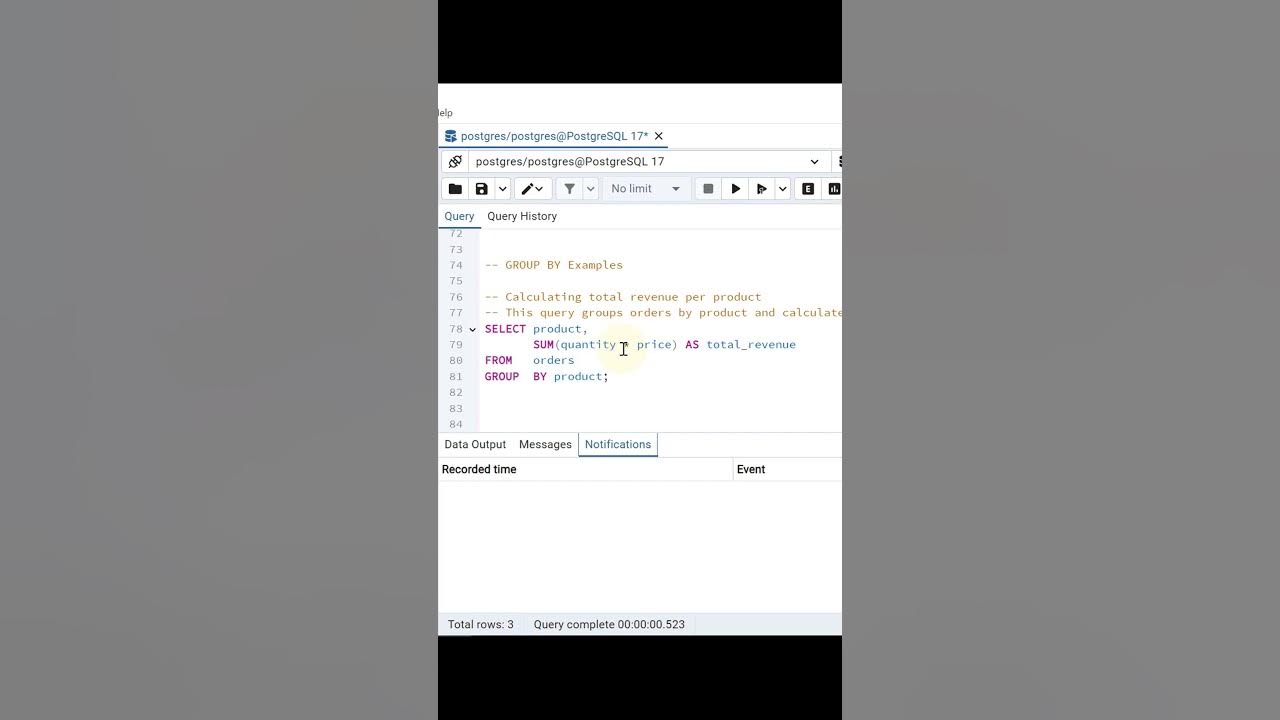Click the filter funnel icon
1280x720 pixels.
pyautogui.click(x=569, y=189)
